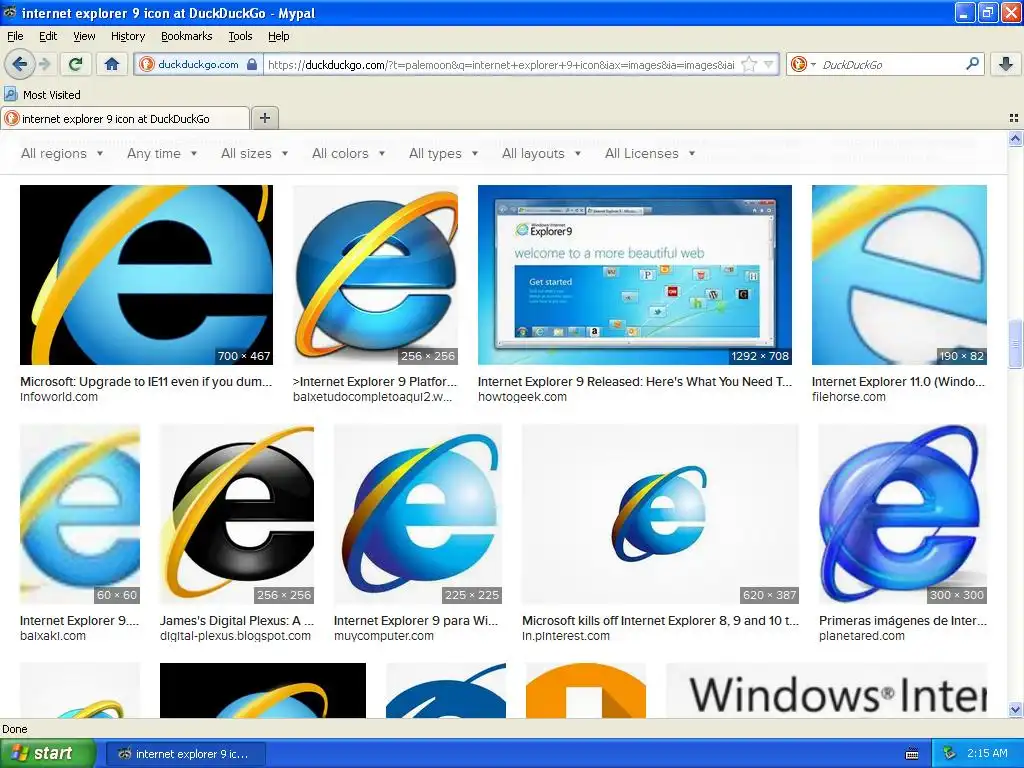The image size is (1024, 768).
Task: Click the DuckDuckGo site identity icon
Action: 147,64
